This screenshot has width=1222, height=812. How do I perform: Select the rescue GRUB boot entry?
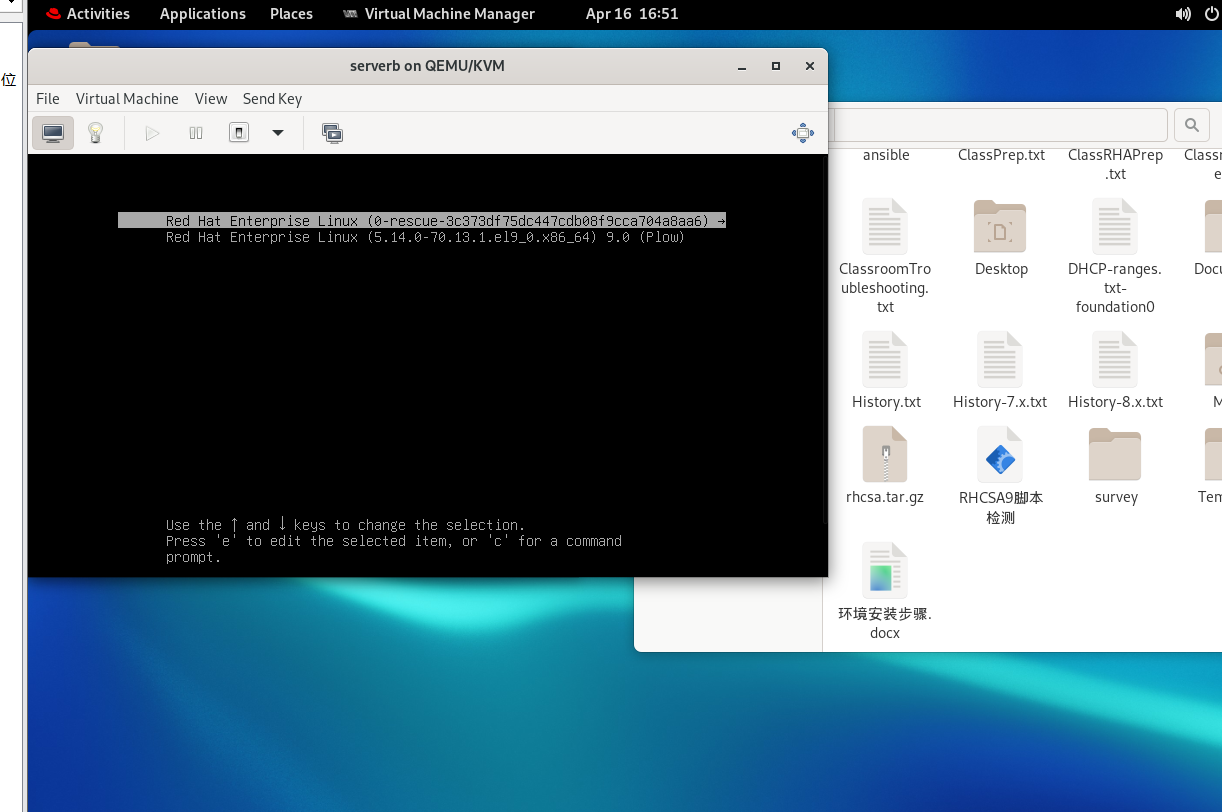click(x=422, y=221)
